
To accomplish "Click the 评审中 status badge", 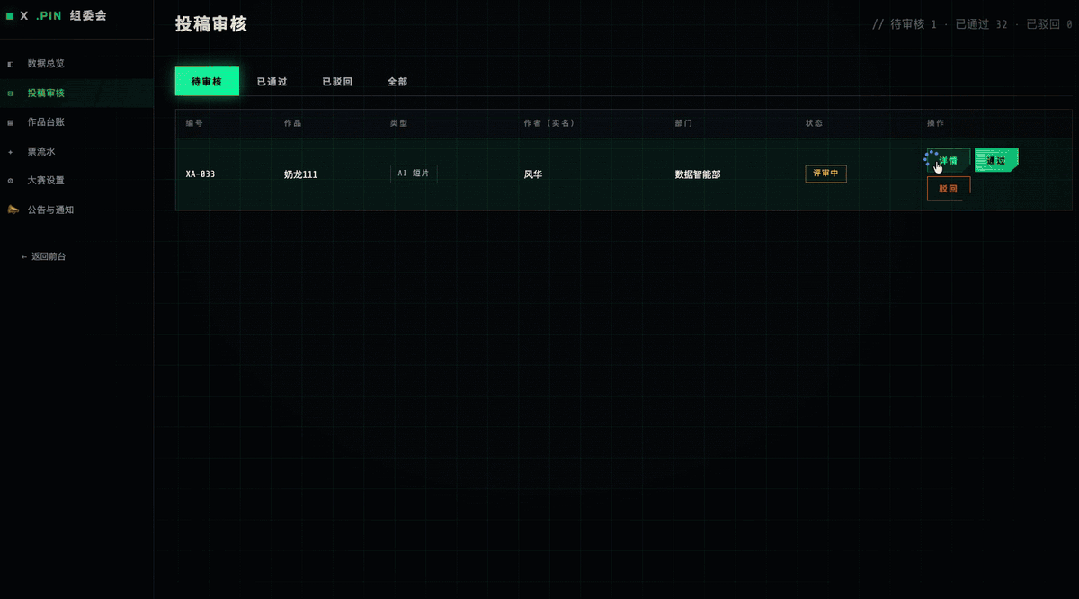I will tap(826, 174).
